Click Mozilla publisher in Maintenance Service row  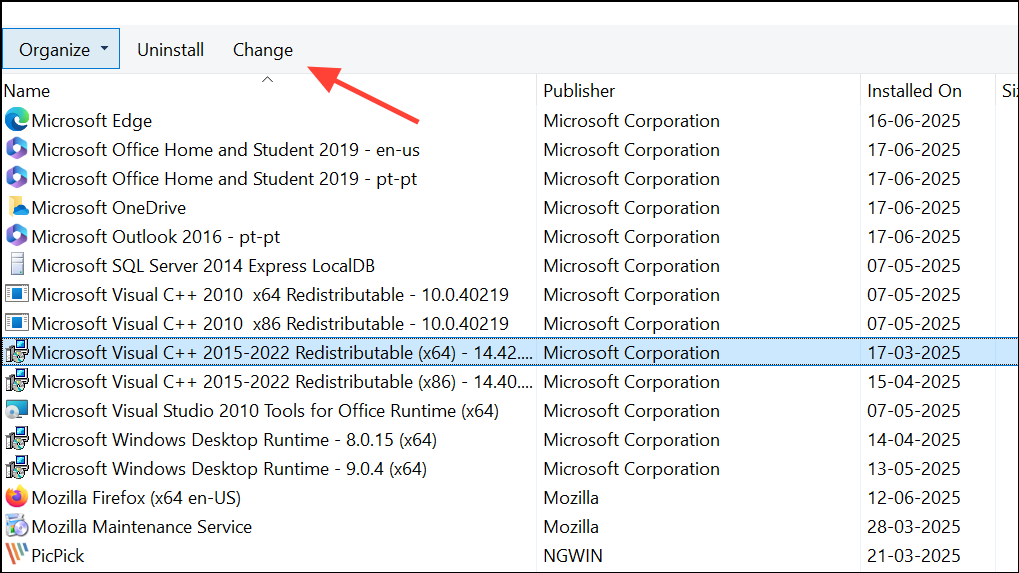pyautogui.click(x=571, y=527)
